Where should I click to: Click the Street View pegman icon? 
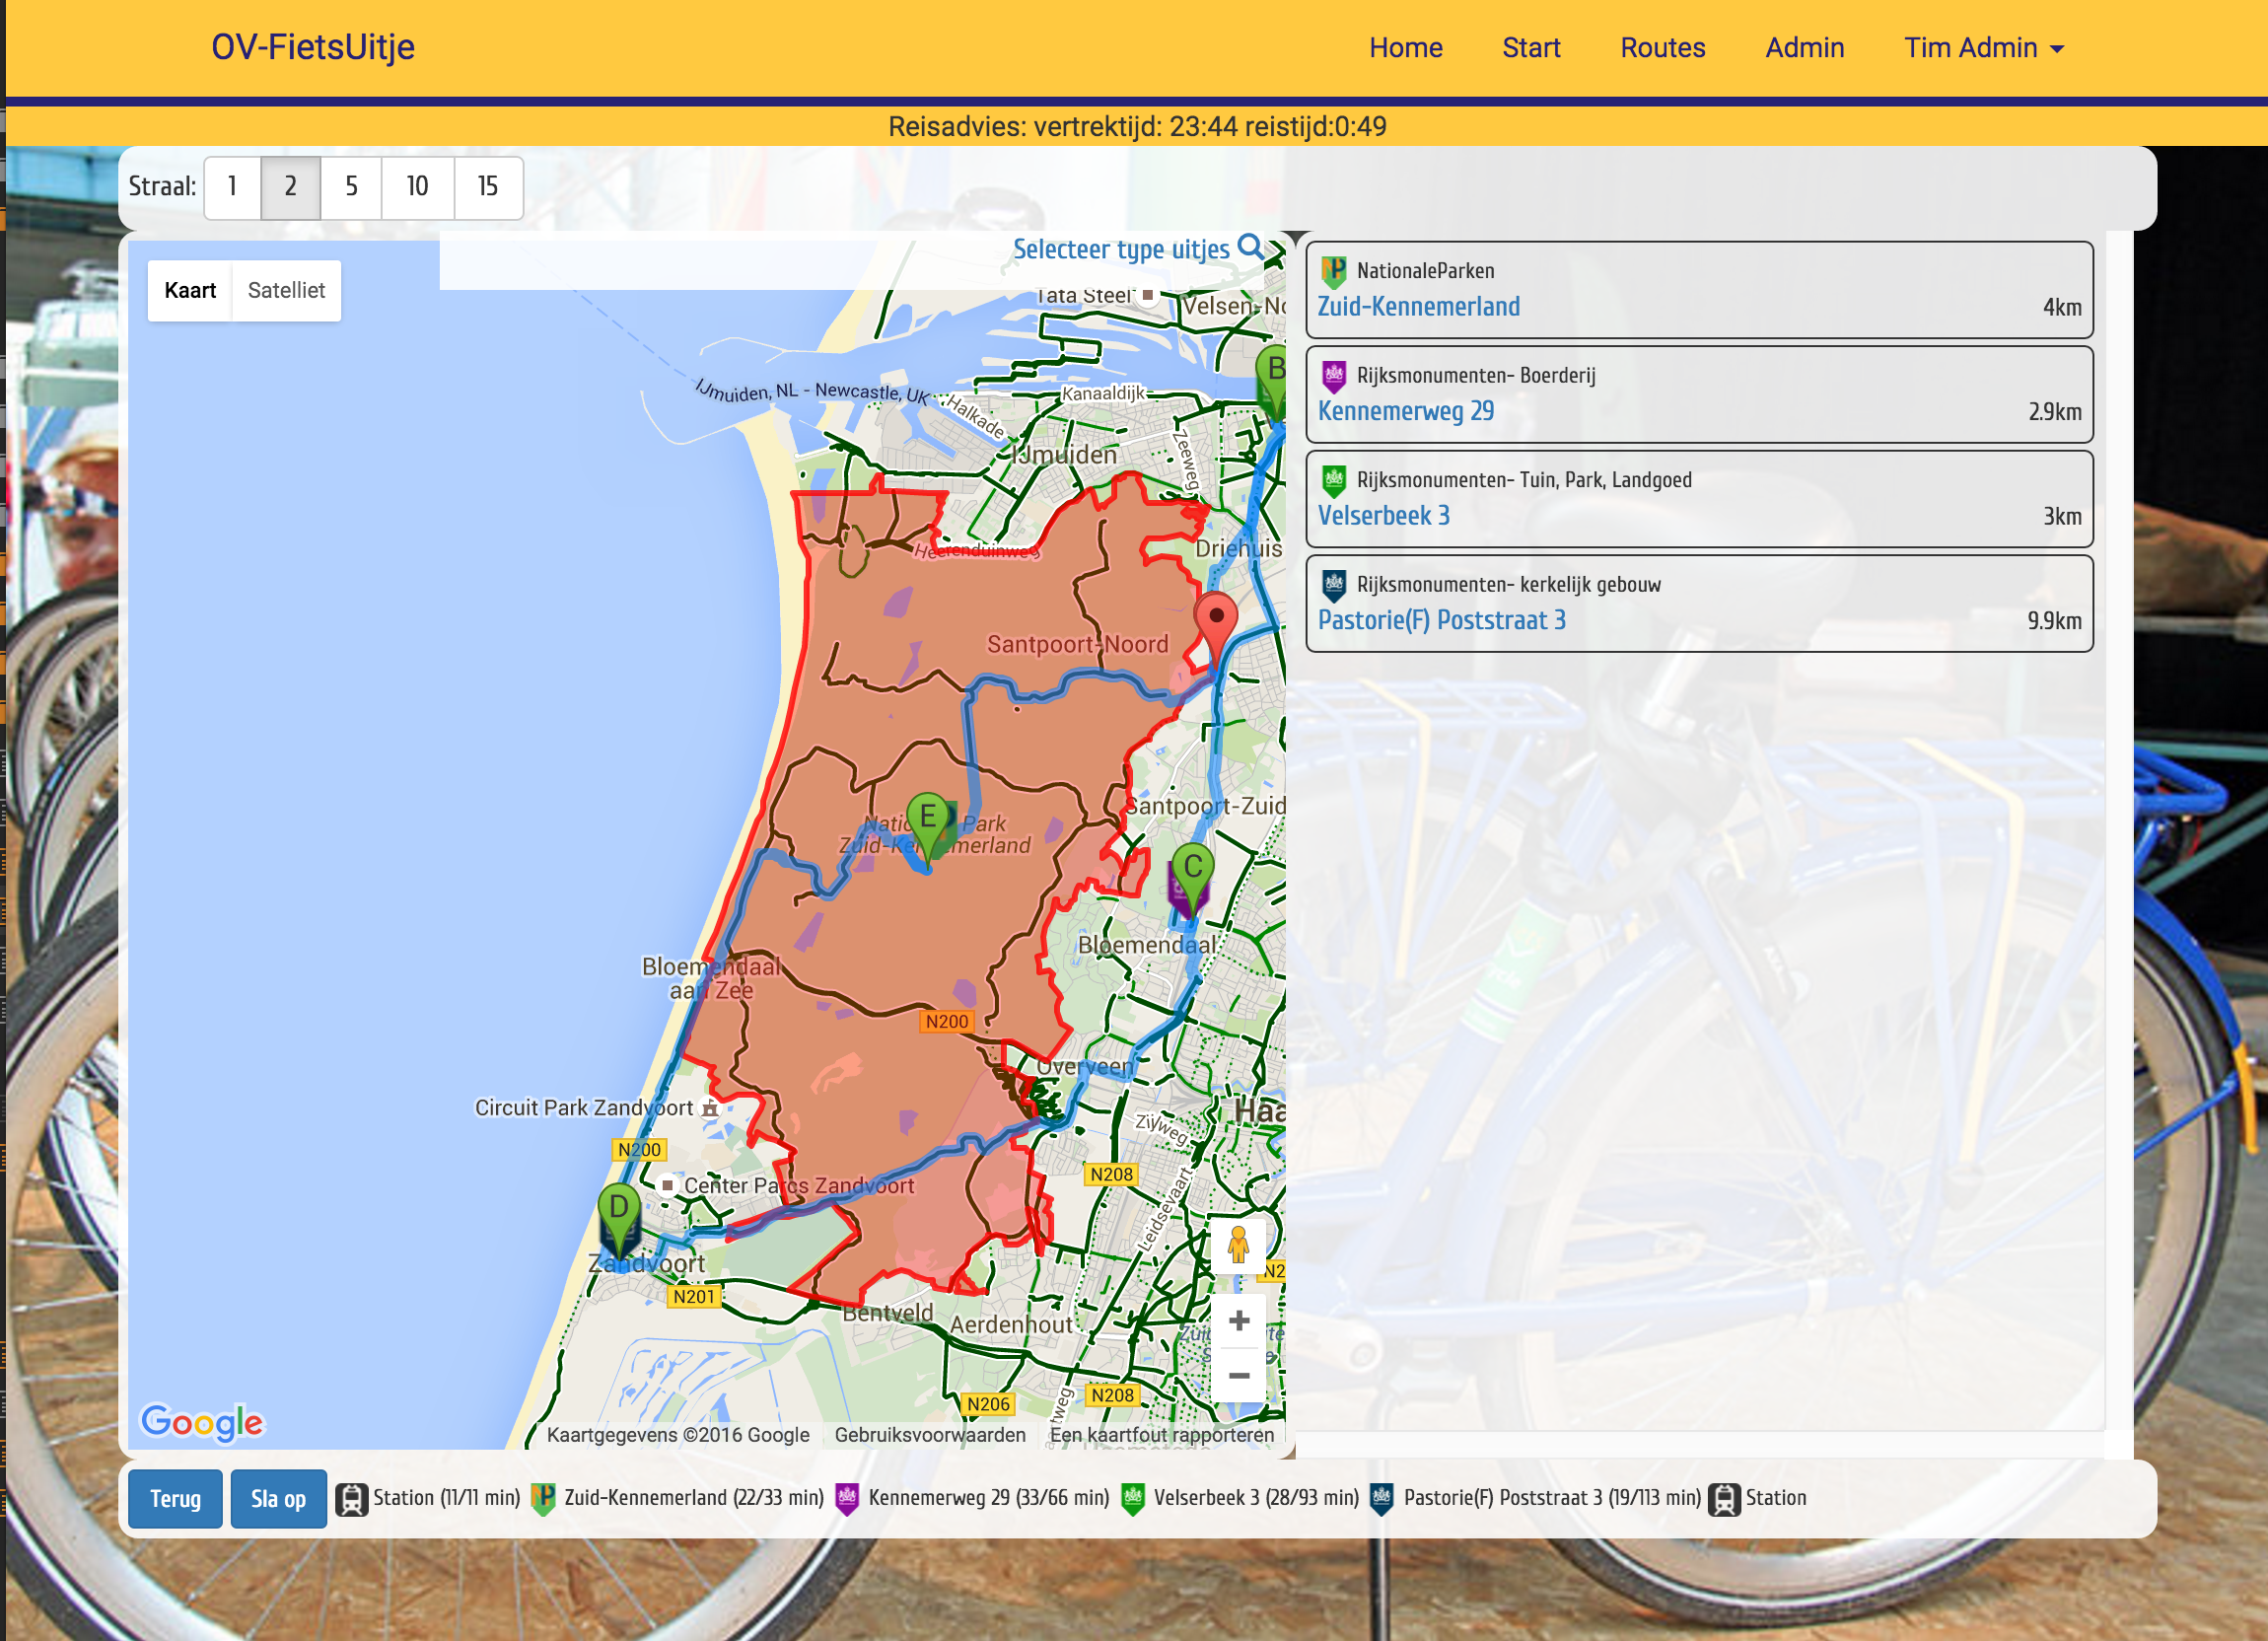pyautogui.click(x=1238, y=1245)
